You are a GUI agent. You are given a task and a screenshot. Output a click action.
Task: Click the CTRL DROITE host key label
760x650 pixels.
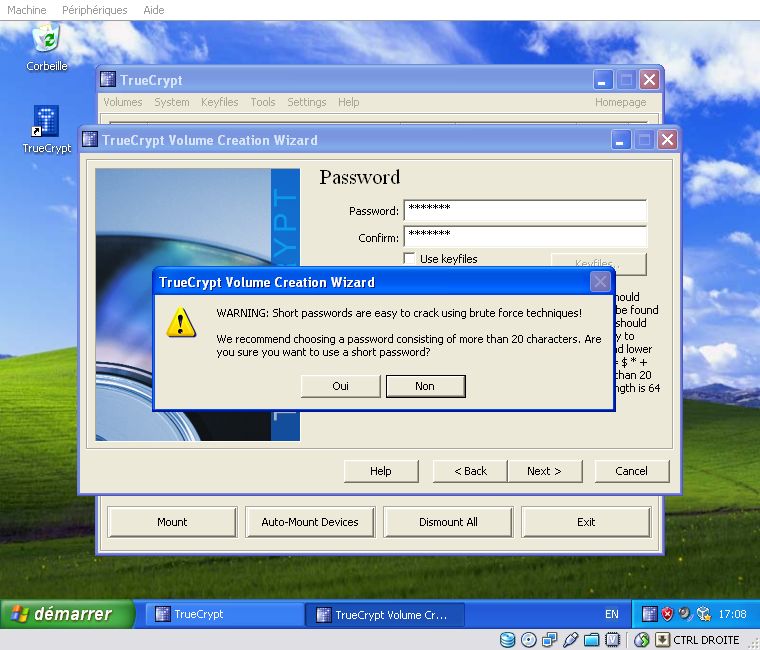706,640
